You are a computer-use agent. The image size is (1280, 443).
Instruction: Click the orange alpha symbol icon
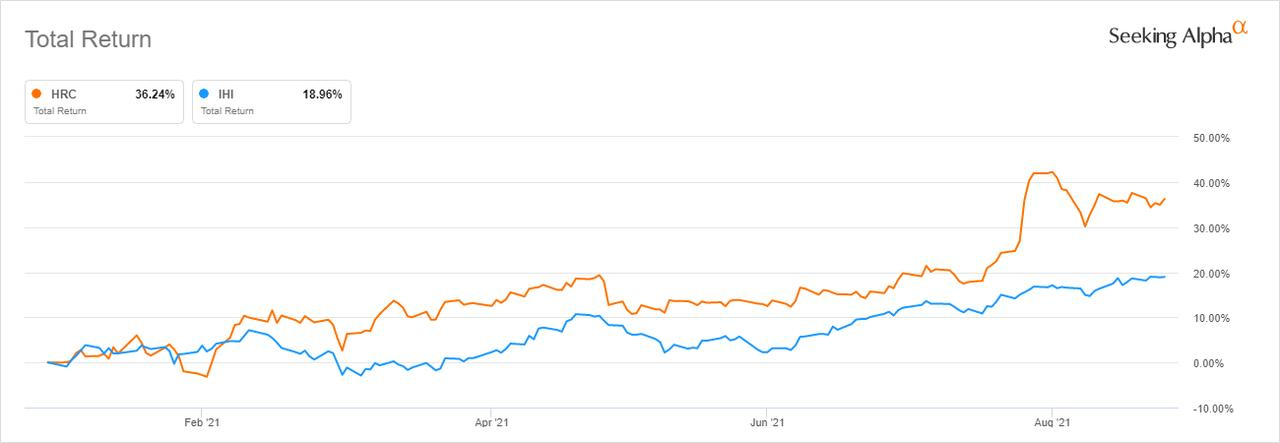click(1241, 30)
